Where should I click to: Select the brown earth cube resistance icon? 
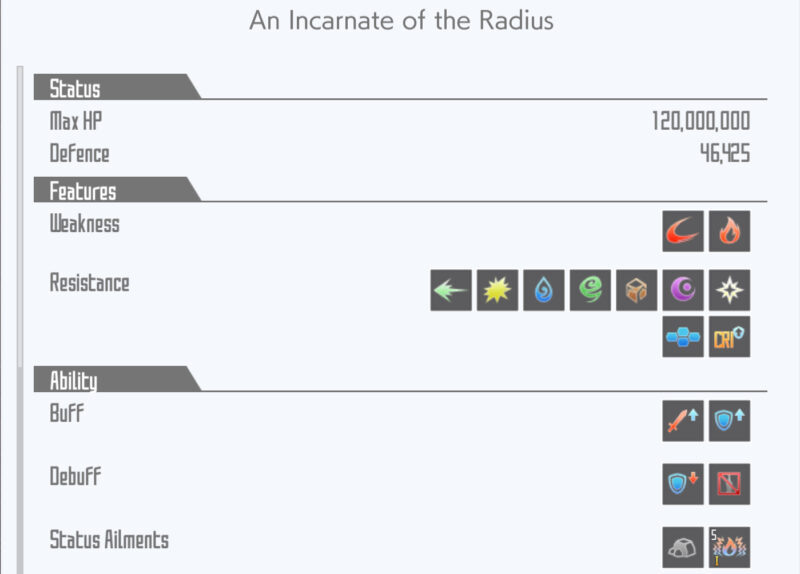(x=636, y=290)
